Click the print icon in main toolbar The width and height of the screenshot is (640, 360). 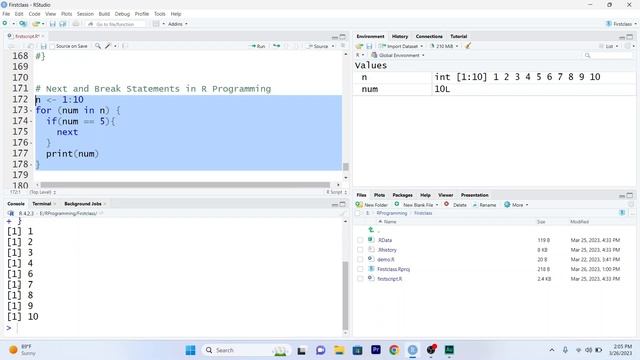click(76, 24)
